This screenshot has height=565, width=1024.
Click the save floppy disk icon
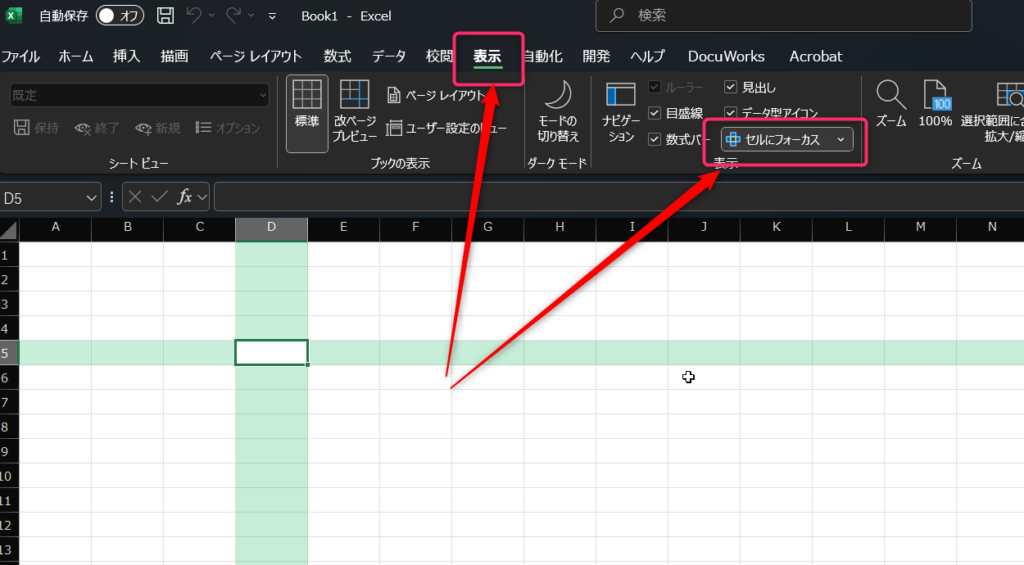[166, 16]
